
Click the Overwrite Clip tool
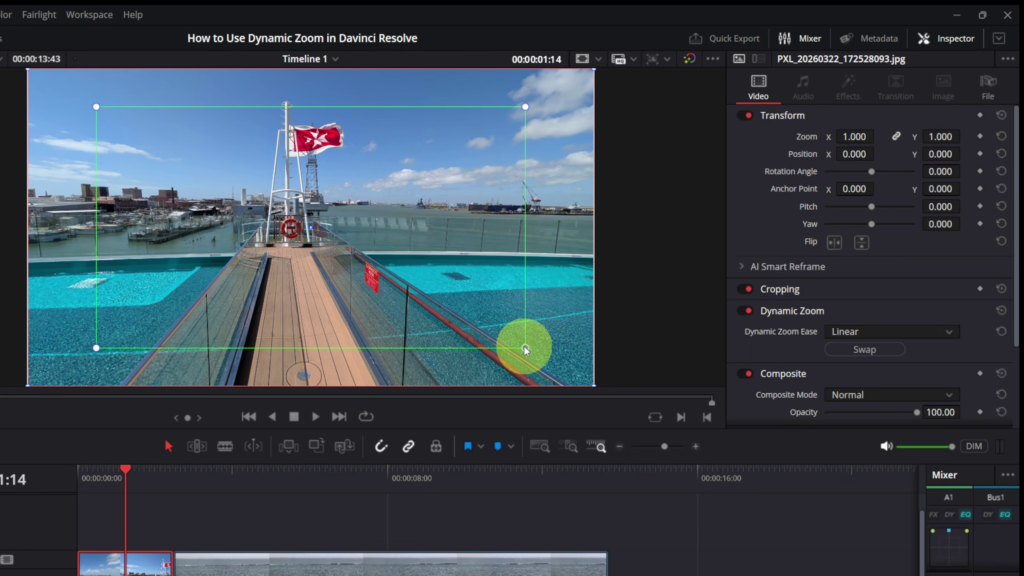pyautogui.click(x=316, y=446)
